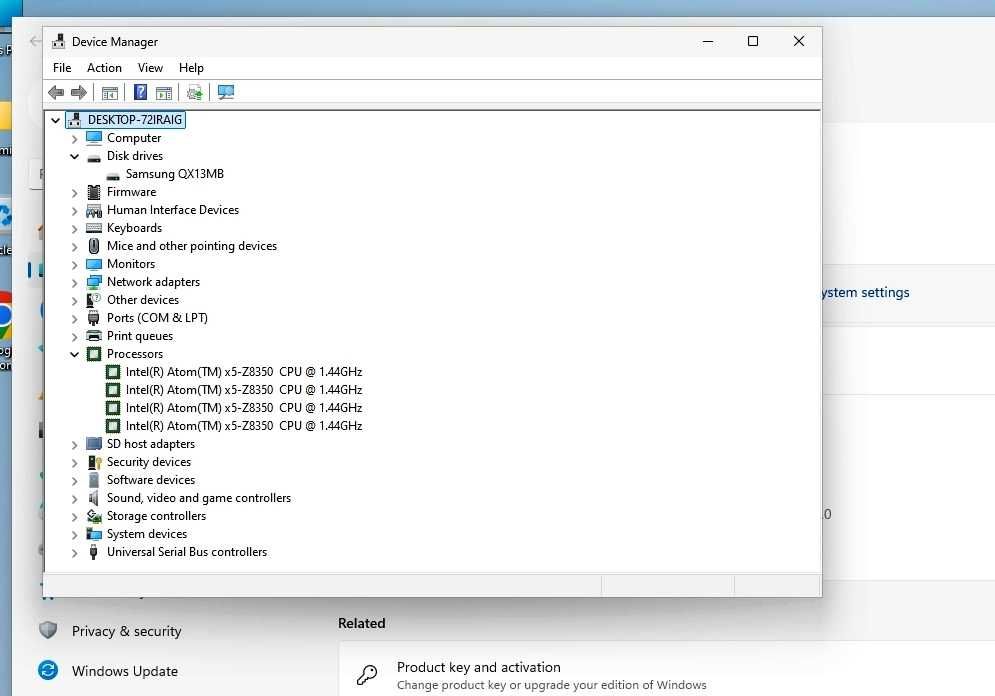This screenshot has width=995, height=696.
Task: Expand the Keyboards category
Action: [x=74, y=228]
